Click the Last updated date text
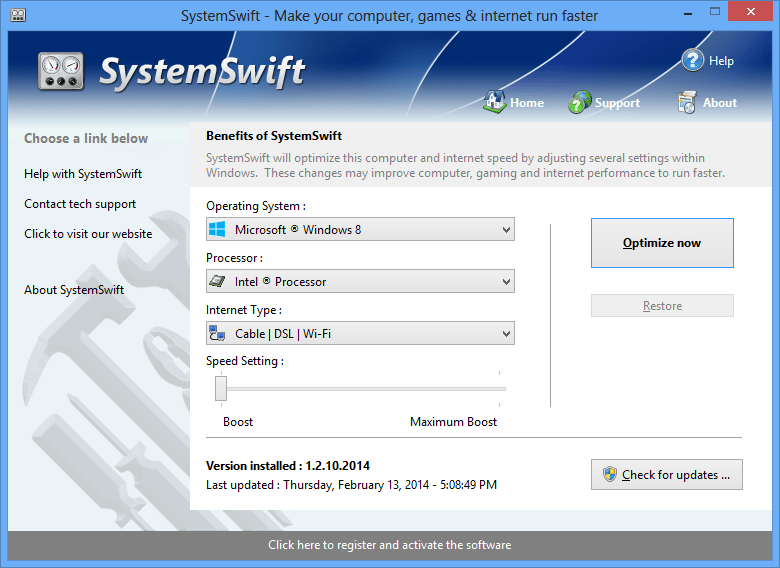This screenshot has height=568, width=780. coord(351,485)
